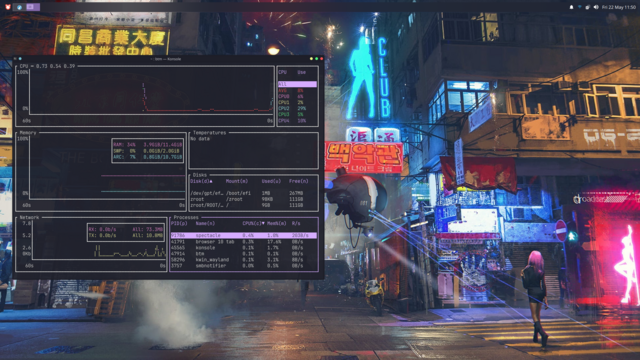
Task: Select CPU1 in the CPU legend
Action: (297, 103)
